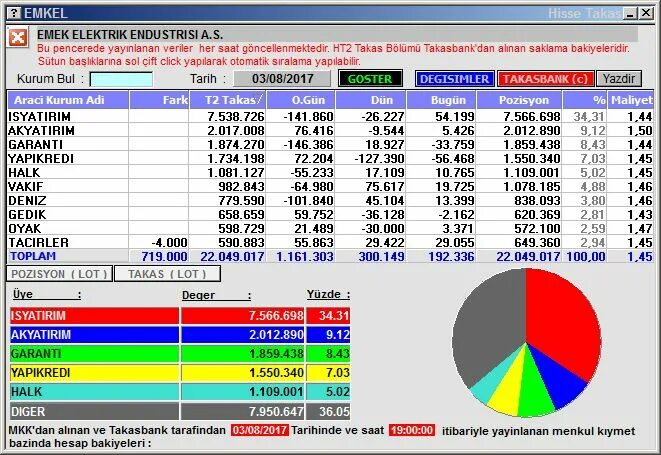Image resolution: width=661 pixels, height=455 pixels.
Task: Sort by Araci Kurum Adi column header
Action: point(68,100)
